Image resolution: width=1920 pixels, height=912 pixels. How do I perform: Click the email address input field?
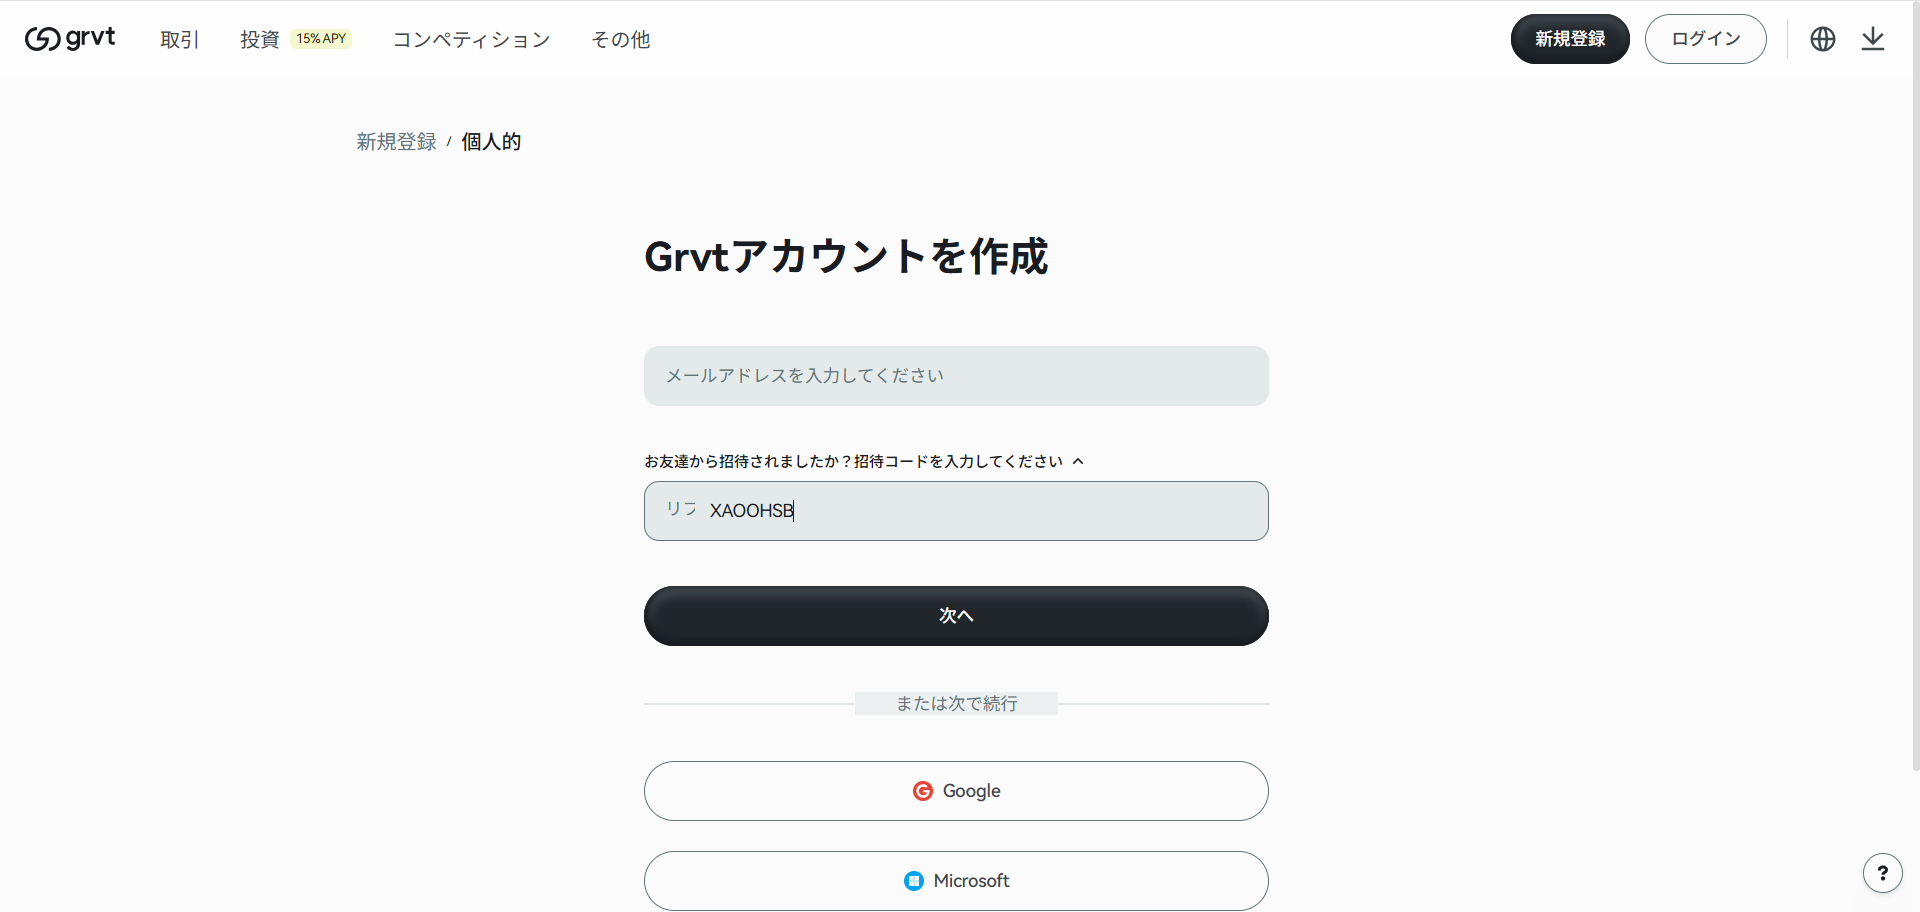955,375
